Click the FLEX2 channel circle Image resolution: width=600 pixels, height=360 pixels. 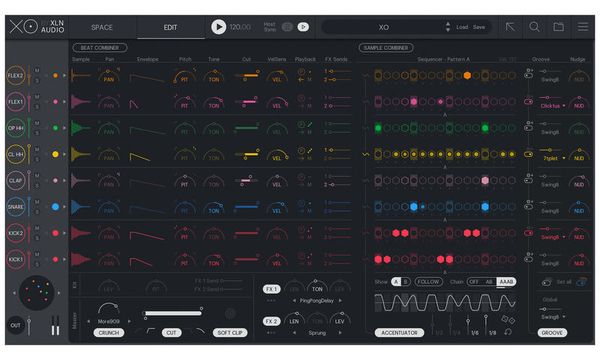(x=16, y=75)
